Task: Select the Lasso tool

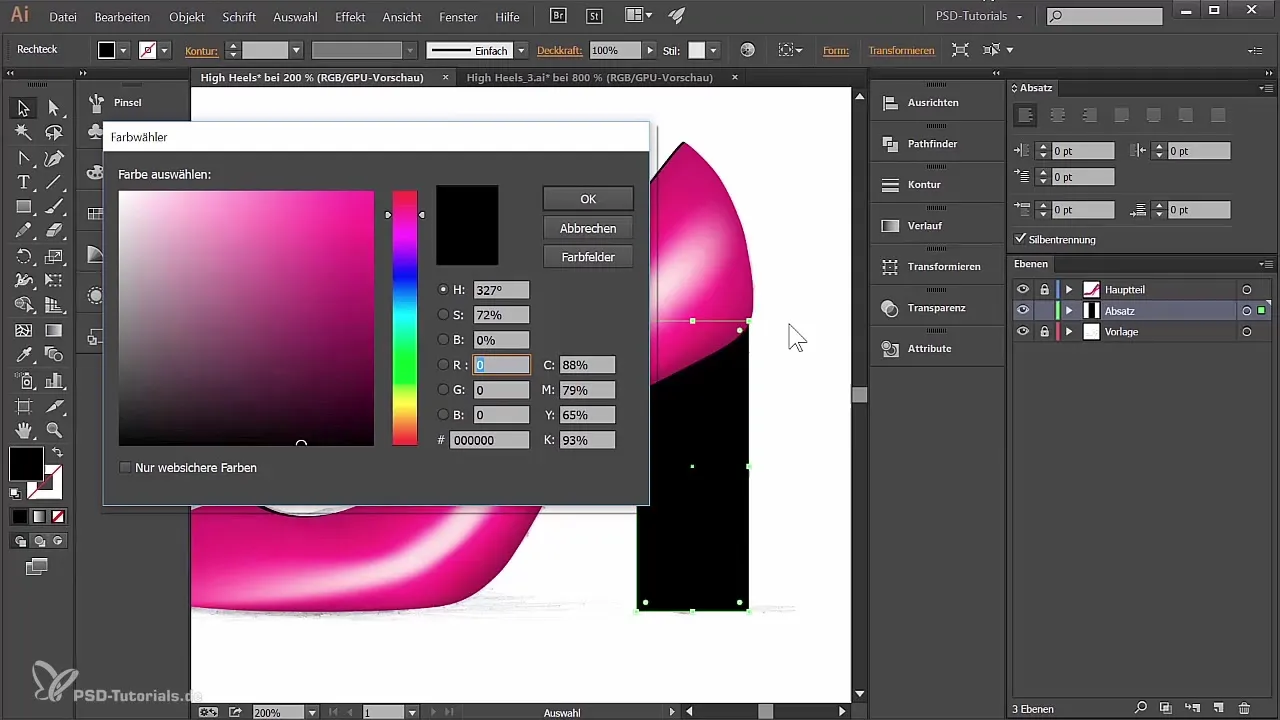Action: click(x=54, y=132)
